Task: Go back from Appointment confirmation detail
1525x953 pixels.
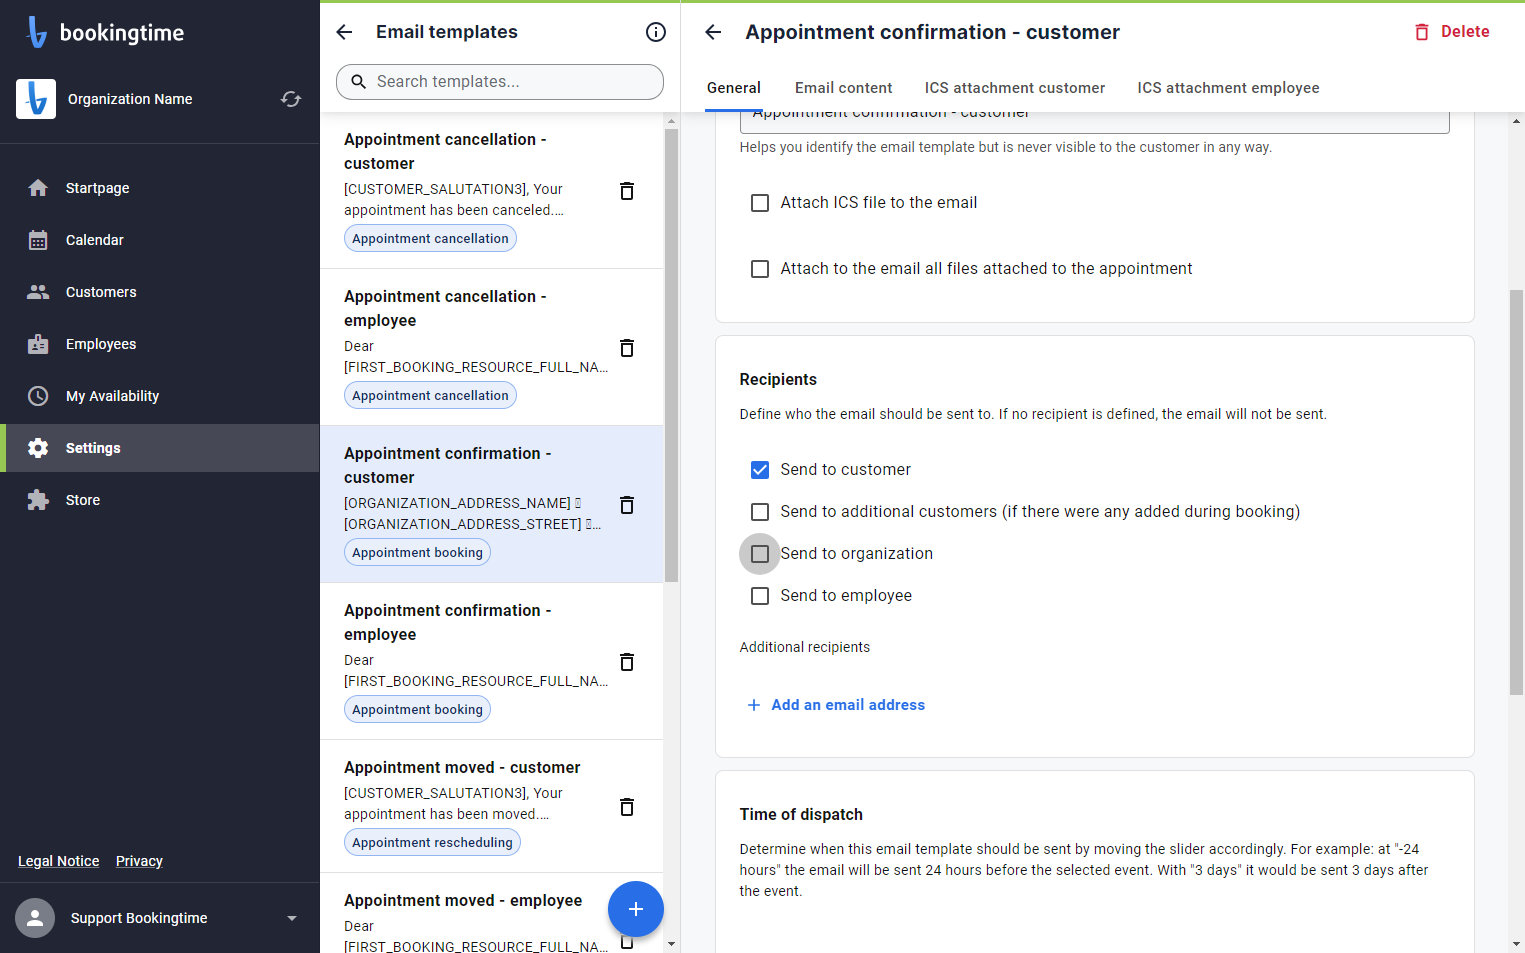Action: coord(713,32)
